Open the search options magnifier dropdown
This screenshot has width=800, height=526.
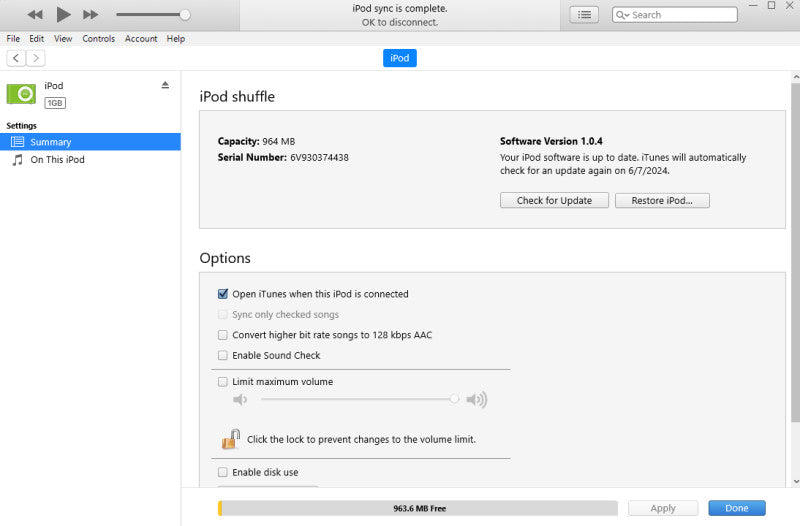pos(622,15)
